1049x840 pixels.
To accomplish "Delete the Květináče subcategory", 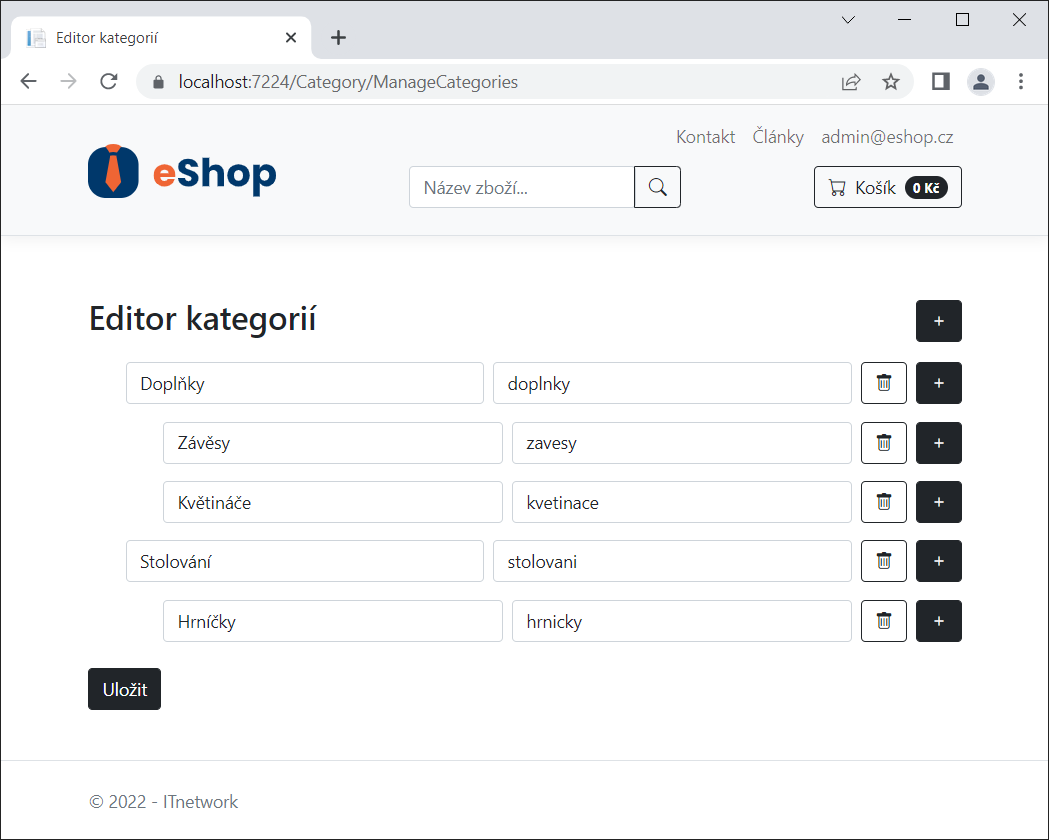I will [883, 502].
